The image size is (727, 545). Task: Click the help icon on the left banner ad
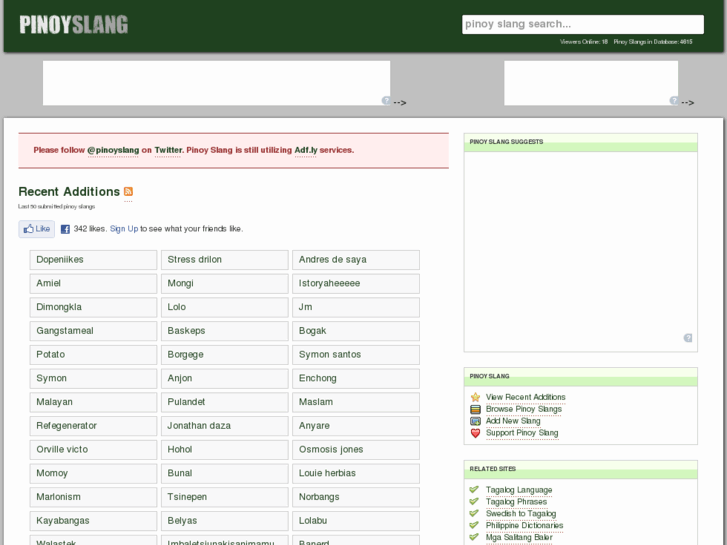click(x=386, y=100)
